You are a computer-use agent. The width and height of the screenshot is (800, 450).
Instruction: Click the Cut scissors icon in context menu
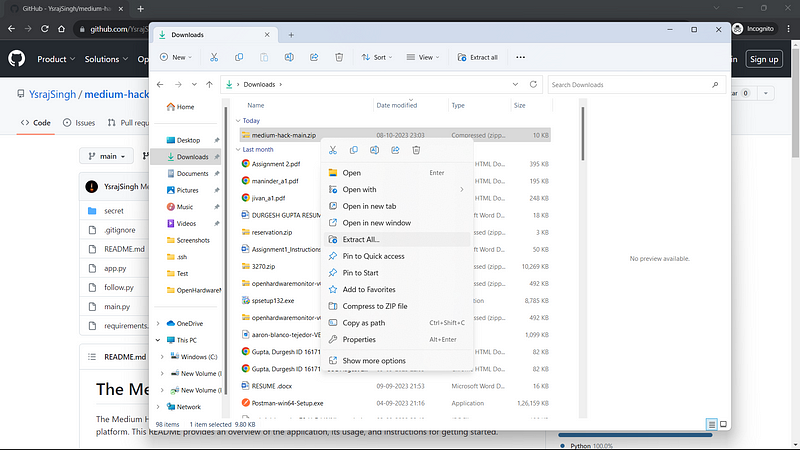333,150
